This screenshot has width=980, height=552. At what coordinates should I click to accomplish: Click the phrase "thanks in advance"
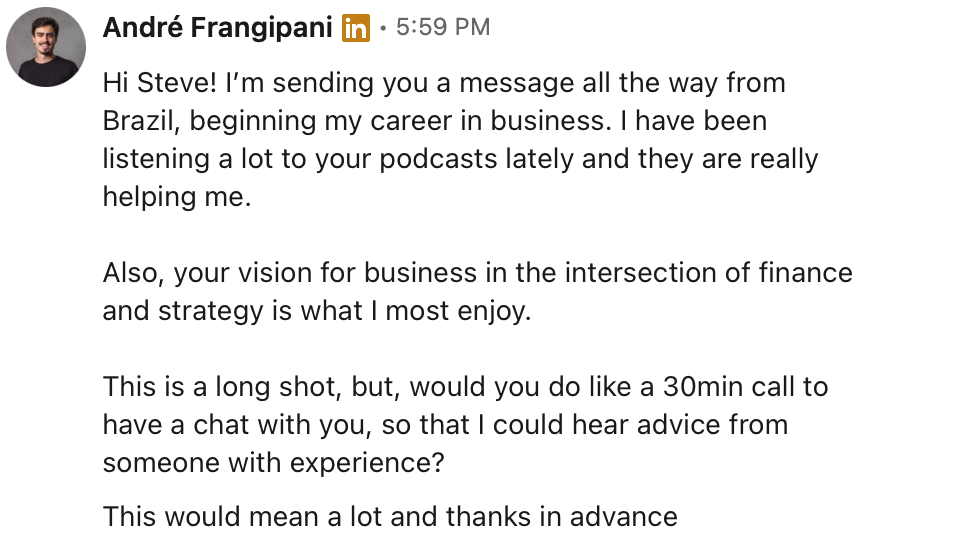pos(561,517)
